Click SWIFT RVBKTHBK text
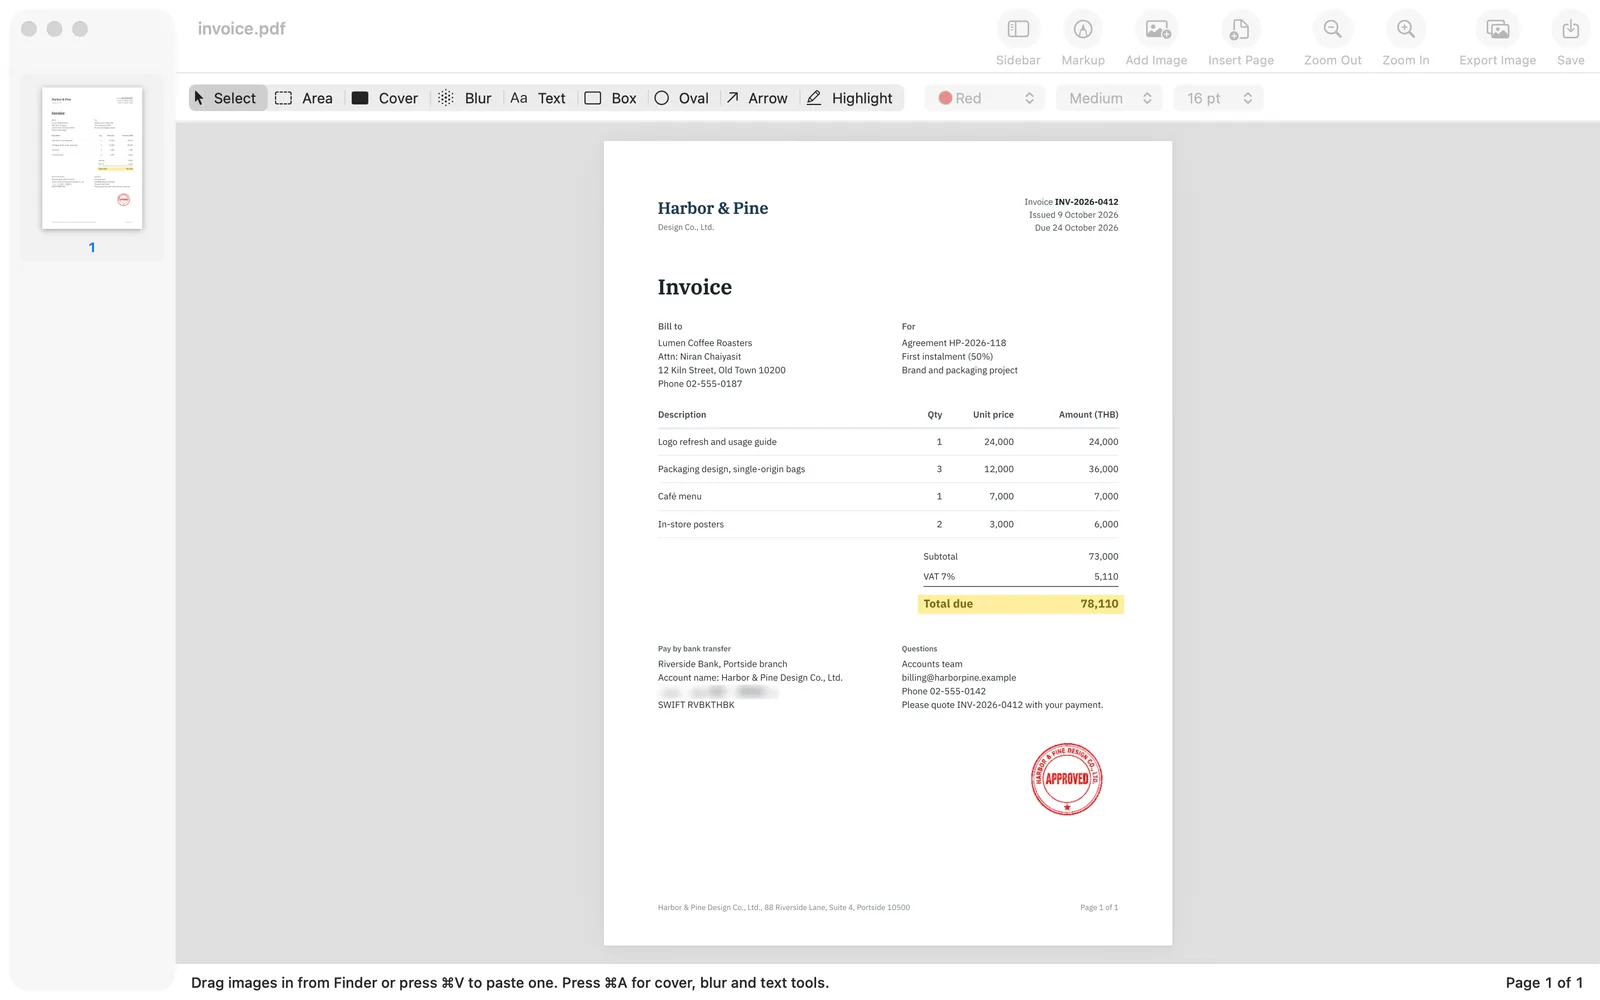 [696, 705]
